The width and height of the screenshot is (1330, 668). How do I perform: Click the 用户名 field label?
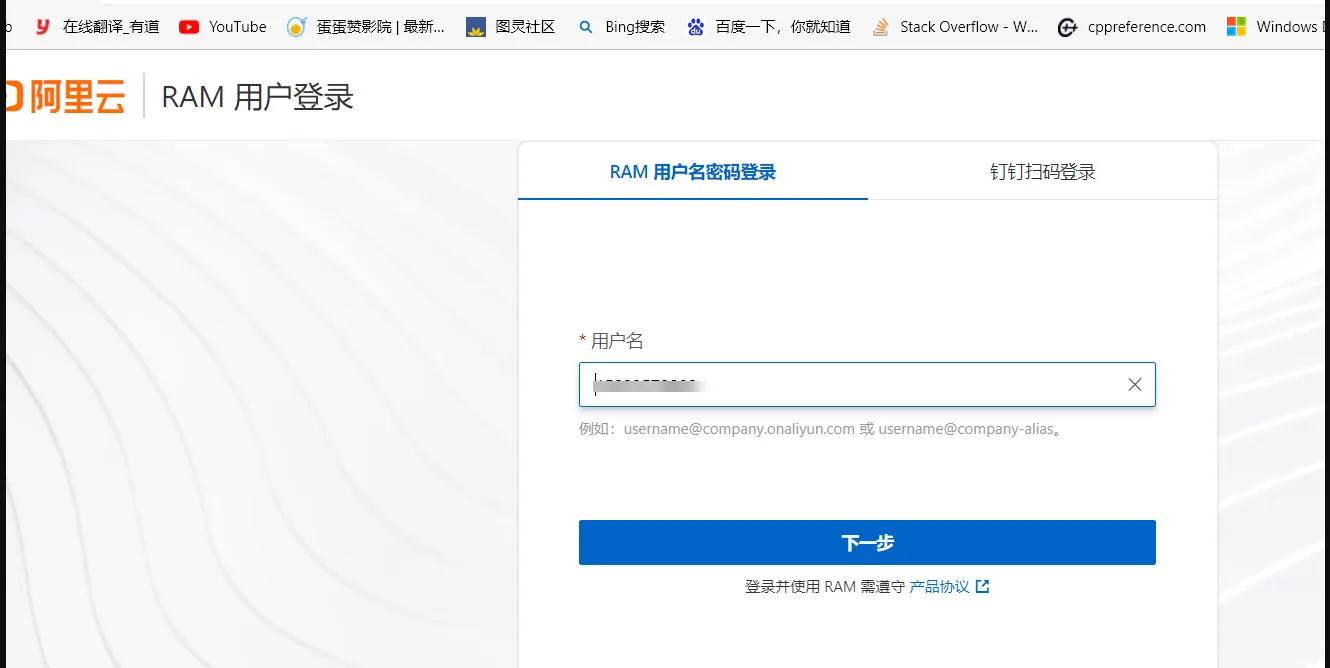[617, 341]
